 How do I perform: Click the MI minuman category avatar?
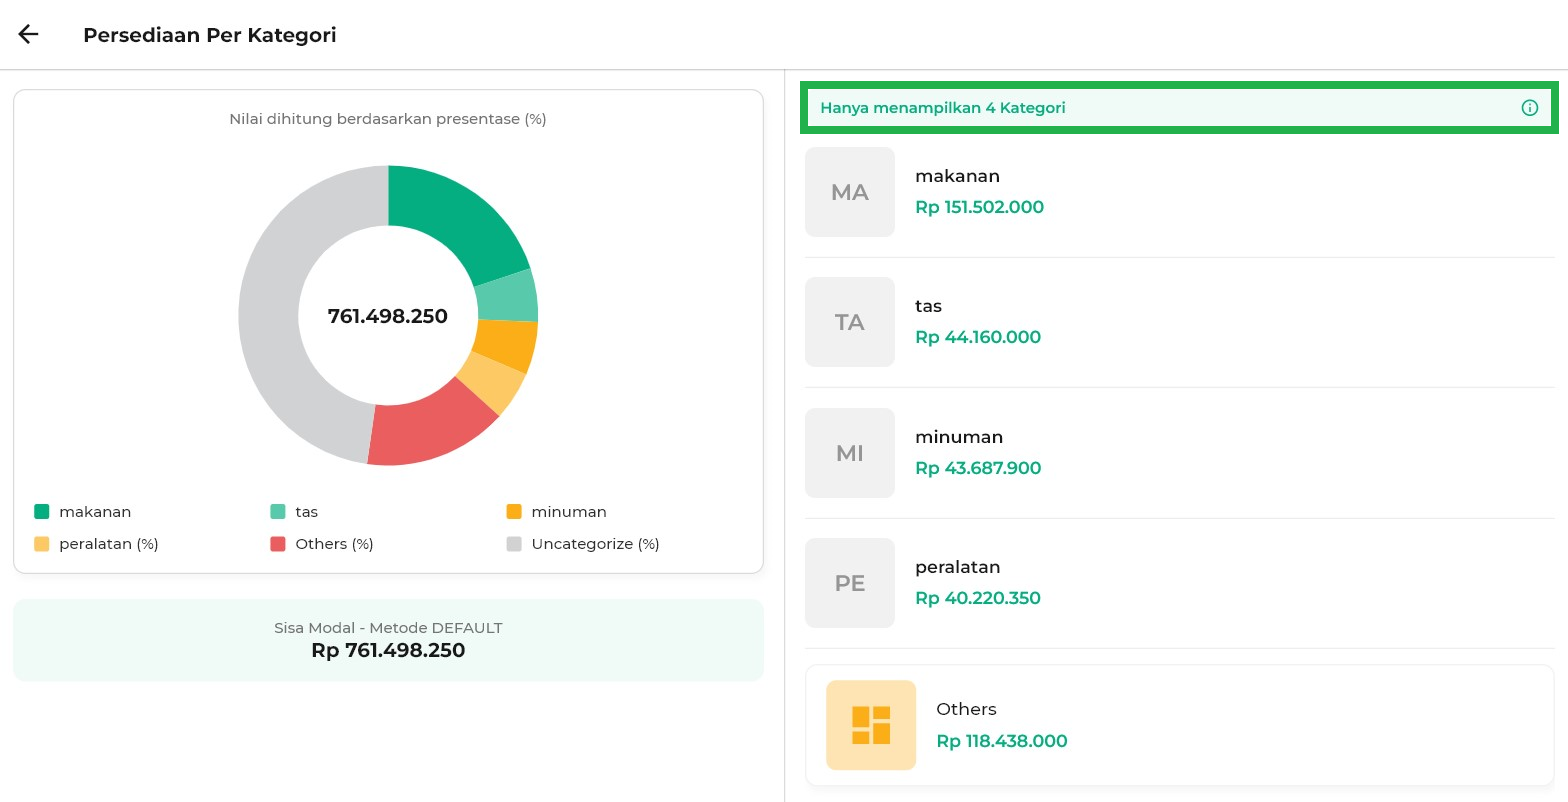[849, 453]
